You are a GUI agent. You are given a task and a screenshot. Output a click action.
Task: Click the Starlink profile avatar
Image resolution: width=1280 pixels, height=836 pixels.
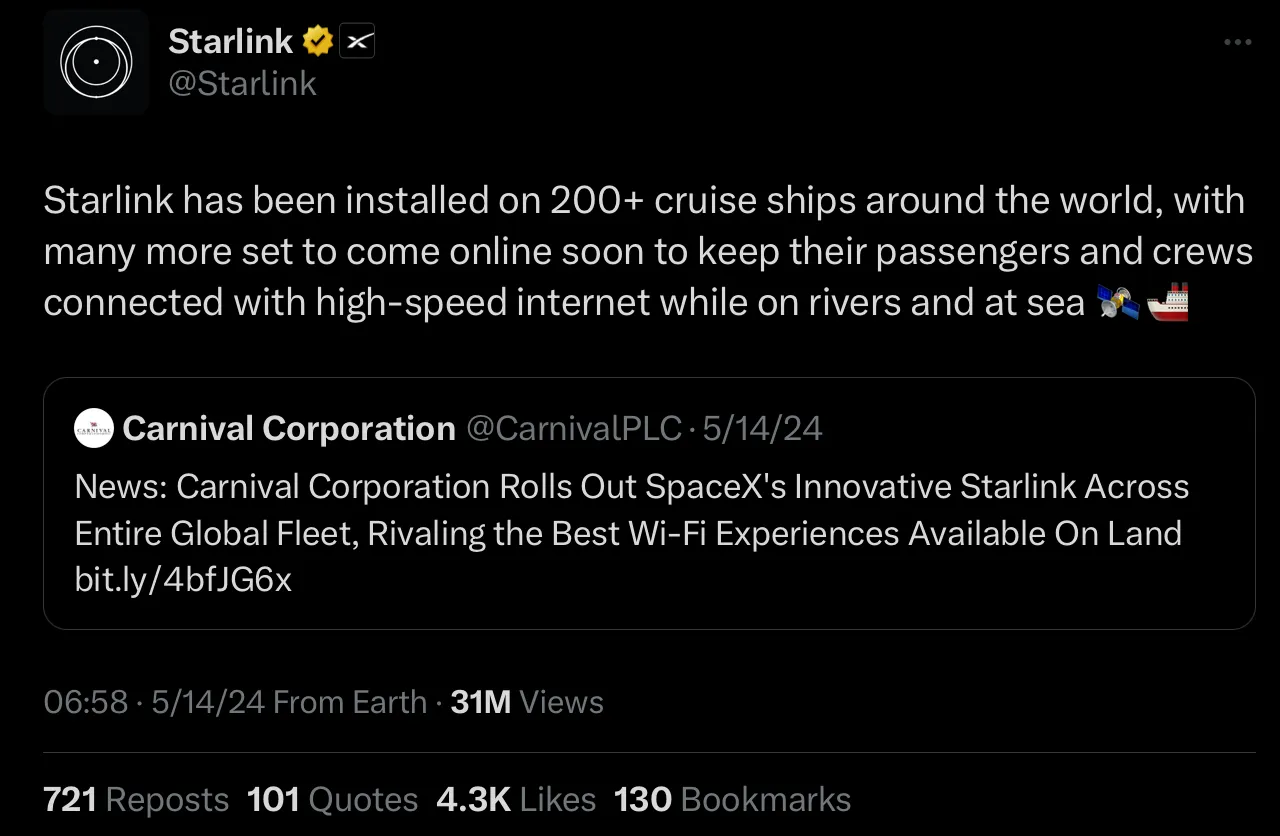96,62
